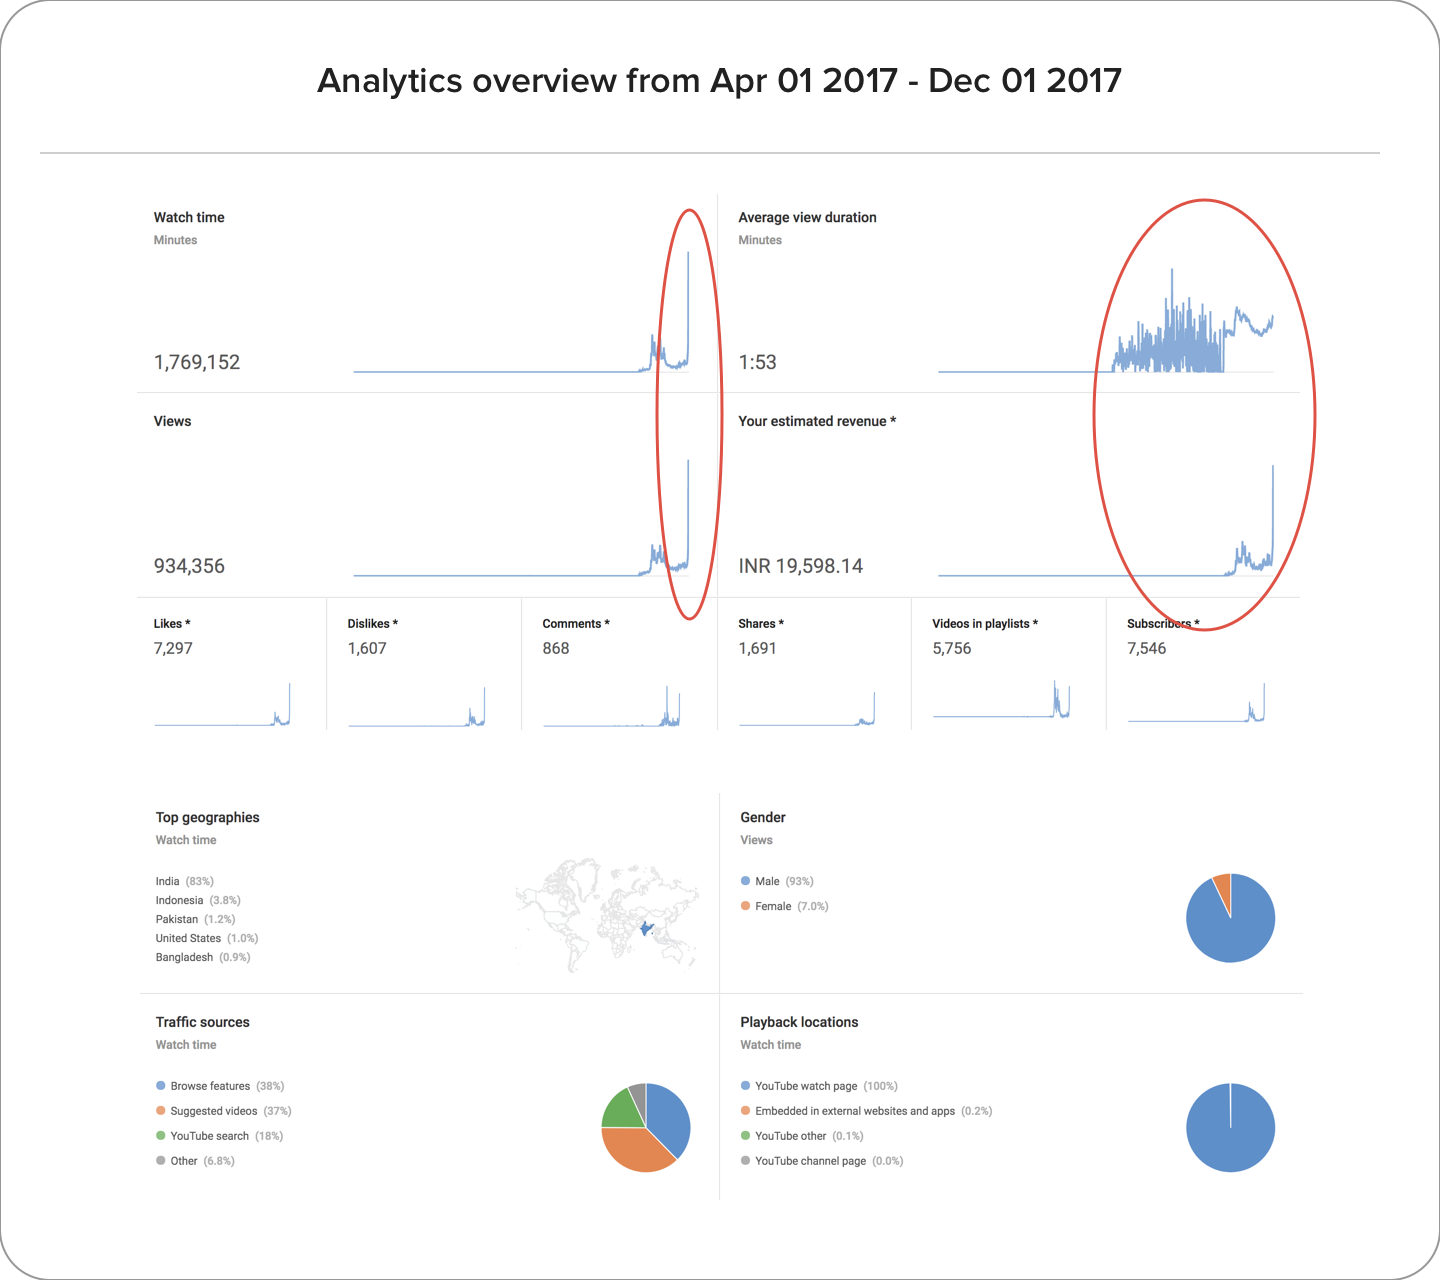Click the estimated revenue line chart

point(1106,520)
